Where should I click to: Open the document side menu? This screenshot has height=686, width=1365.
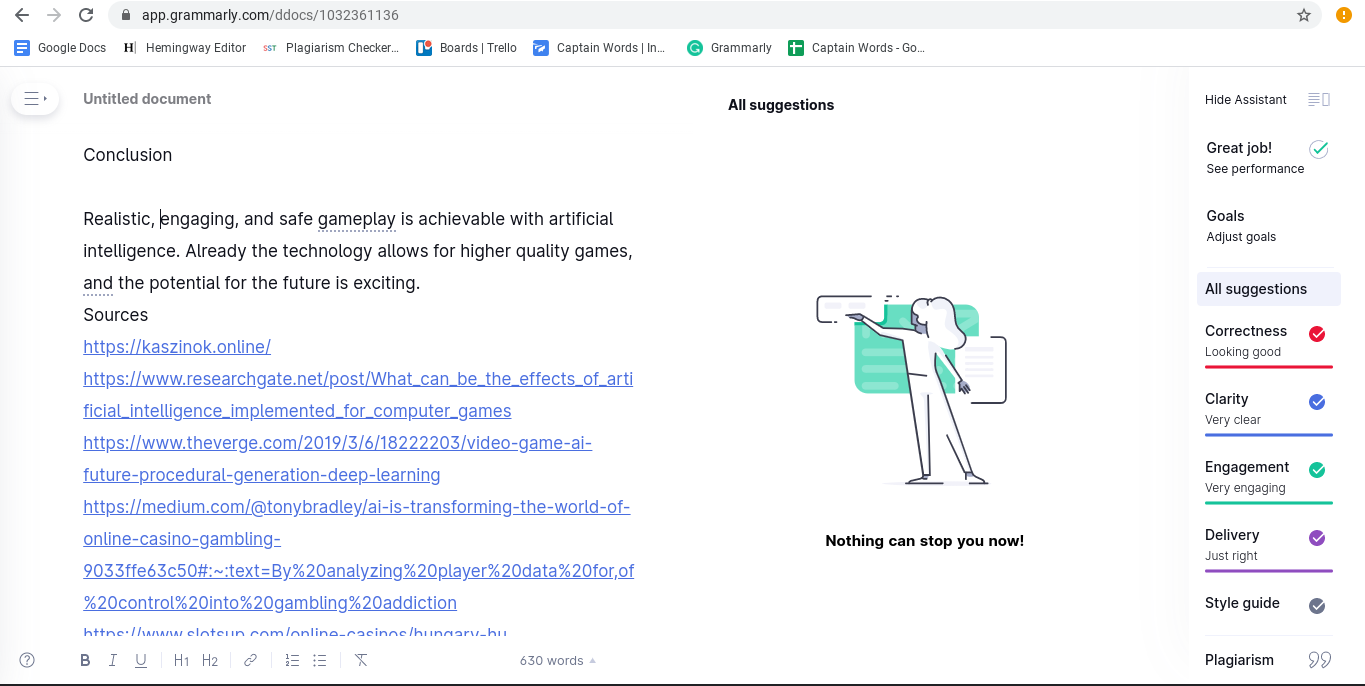tap(35, 99)
